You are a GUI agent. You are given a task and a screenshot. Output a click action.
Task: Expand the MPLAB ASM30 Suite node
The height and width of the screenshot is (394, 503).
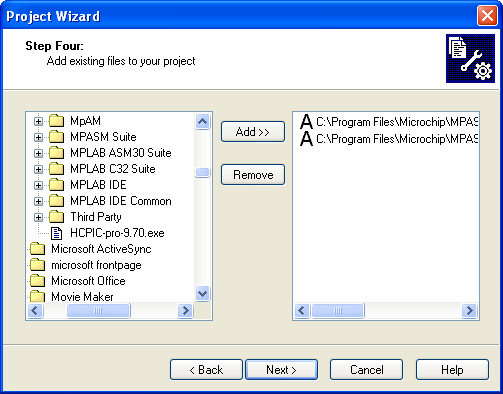[38, 153]
